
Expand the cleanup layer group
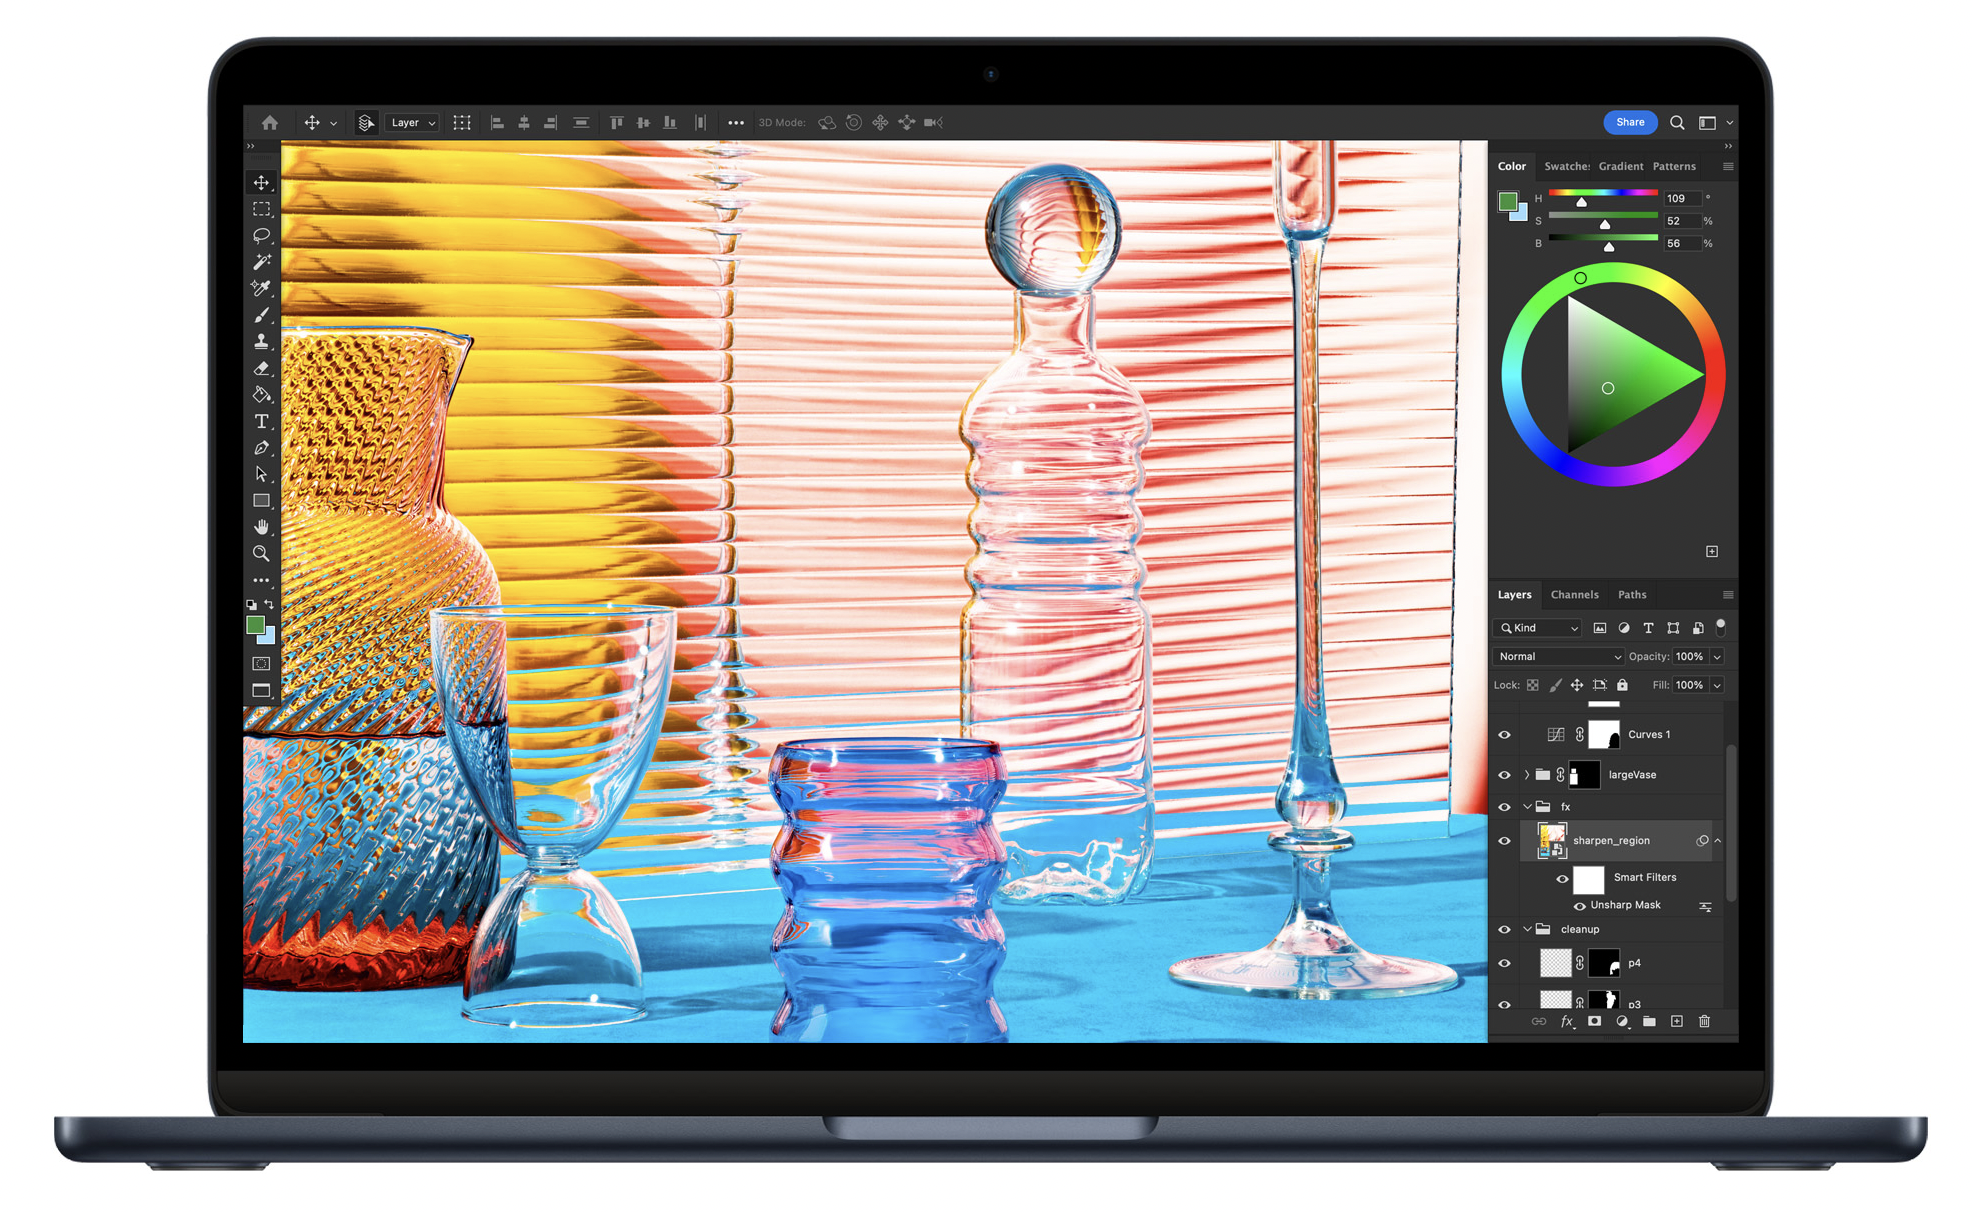[1525, 930]
